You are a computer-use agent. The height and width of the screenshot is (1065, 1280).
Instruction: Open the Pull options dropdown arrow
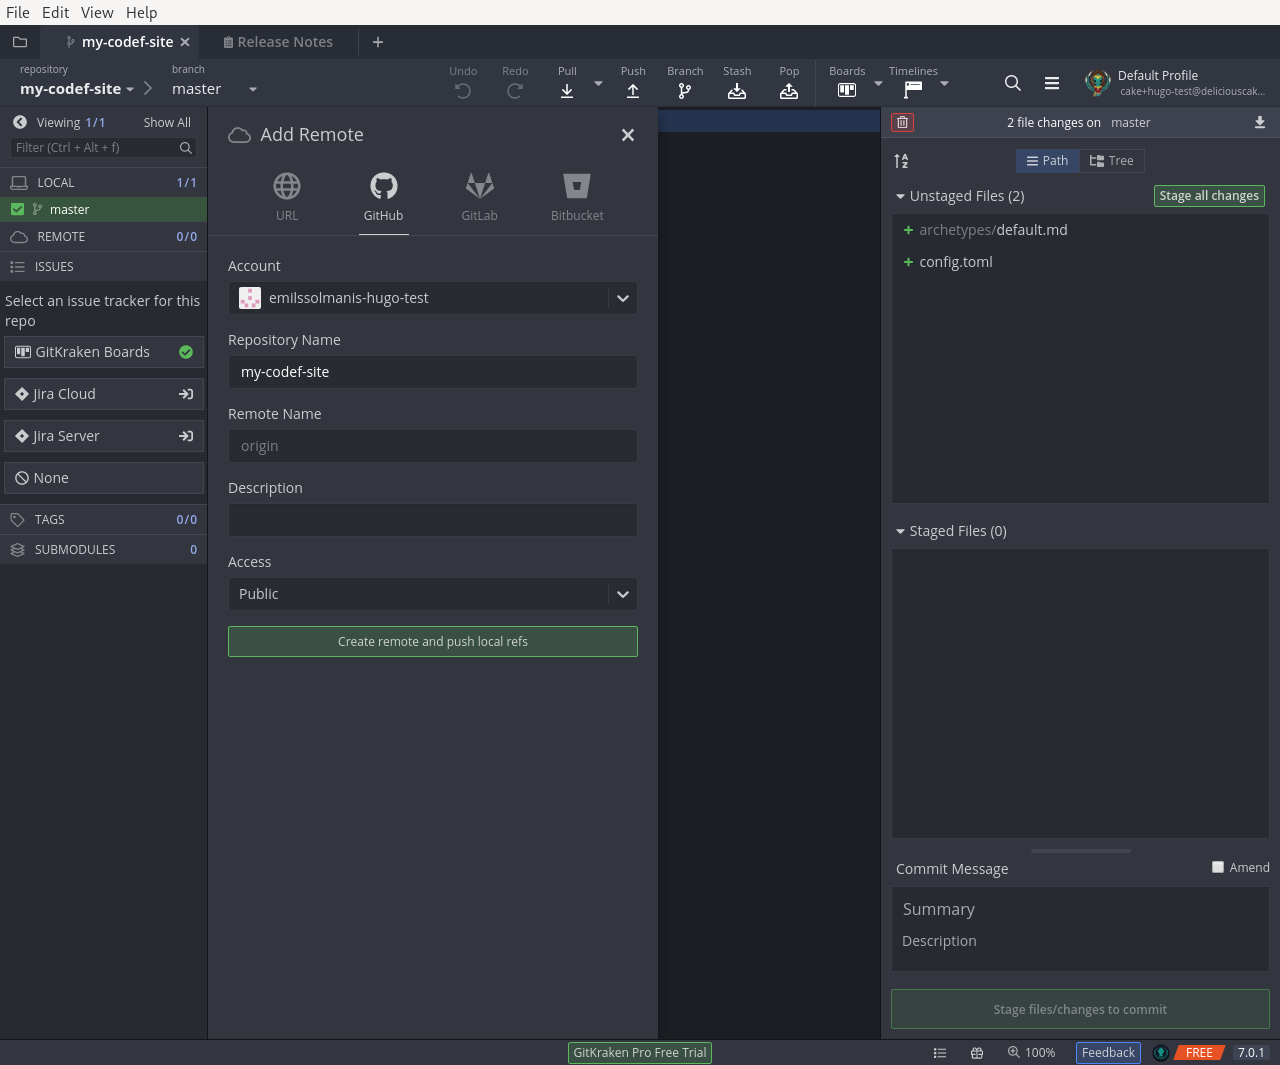(x=599, y=84)
